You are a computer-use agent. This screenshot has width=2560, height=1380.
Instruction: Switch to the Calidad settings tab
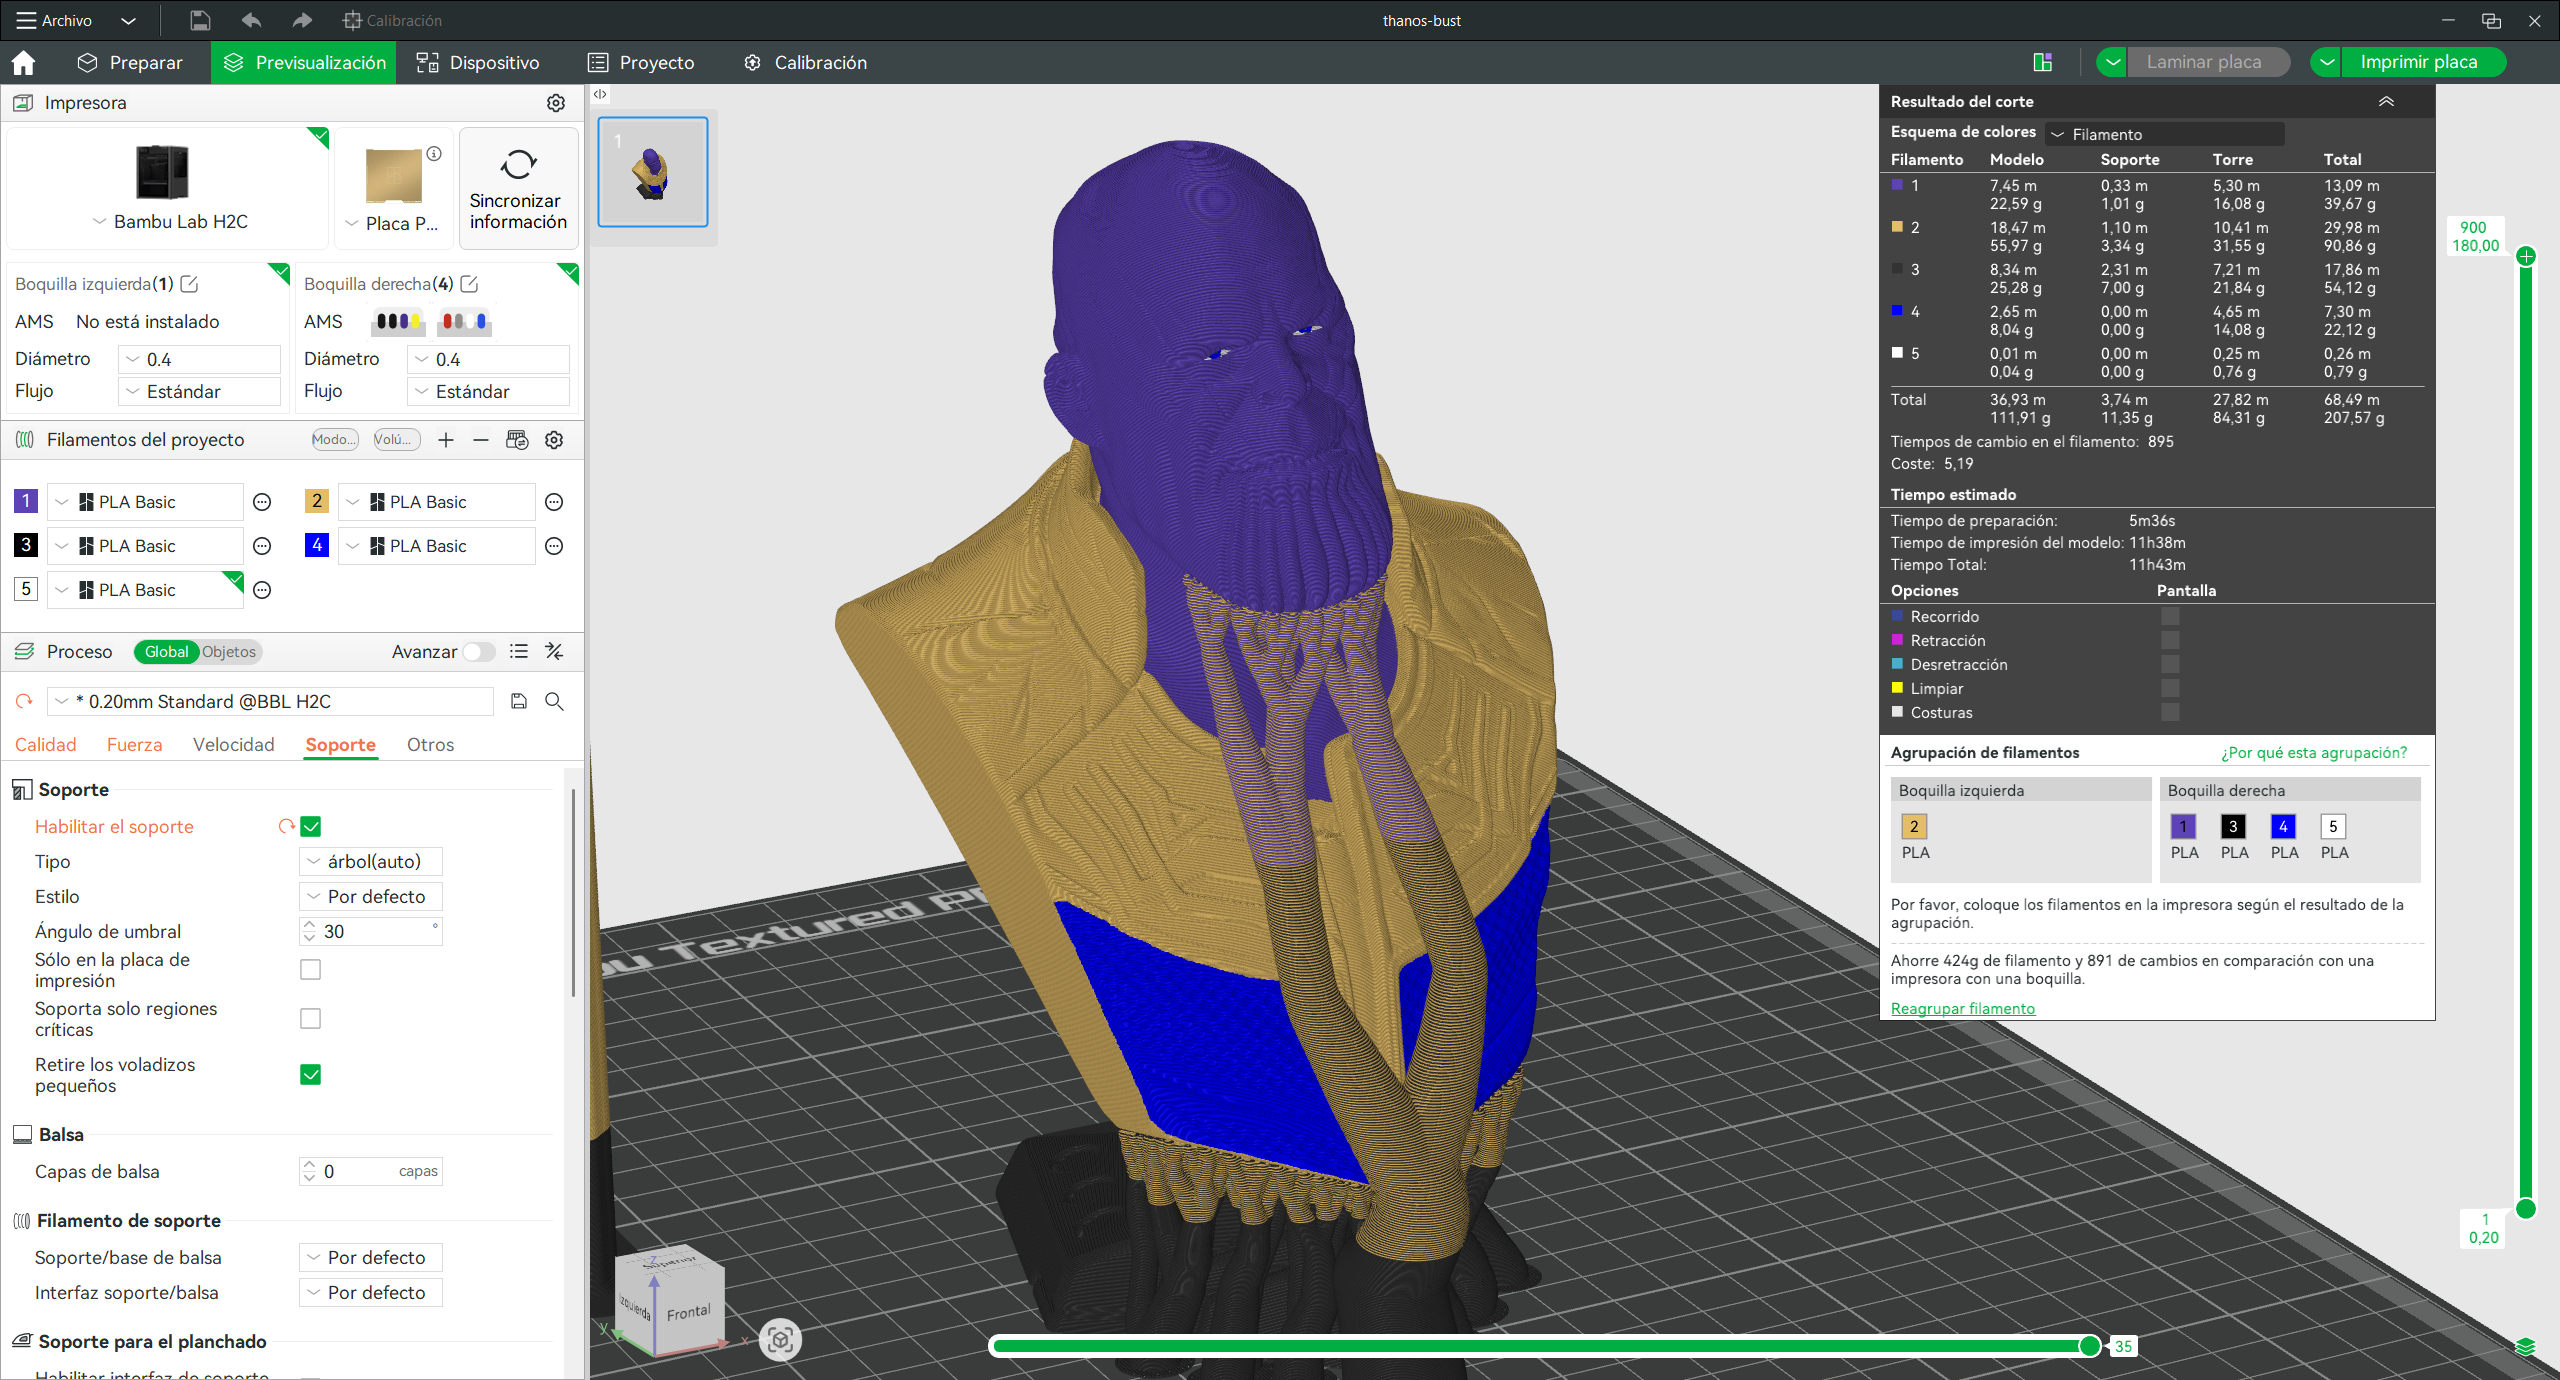pyautogui.click(x=46, y=744)
